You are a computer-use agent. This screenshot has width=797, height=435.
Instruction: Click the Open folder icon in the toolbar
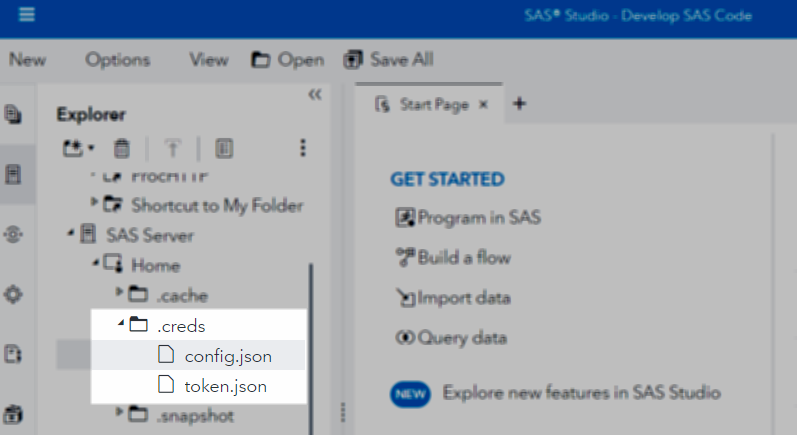point(261,60)
